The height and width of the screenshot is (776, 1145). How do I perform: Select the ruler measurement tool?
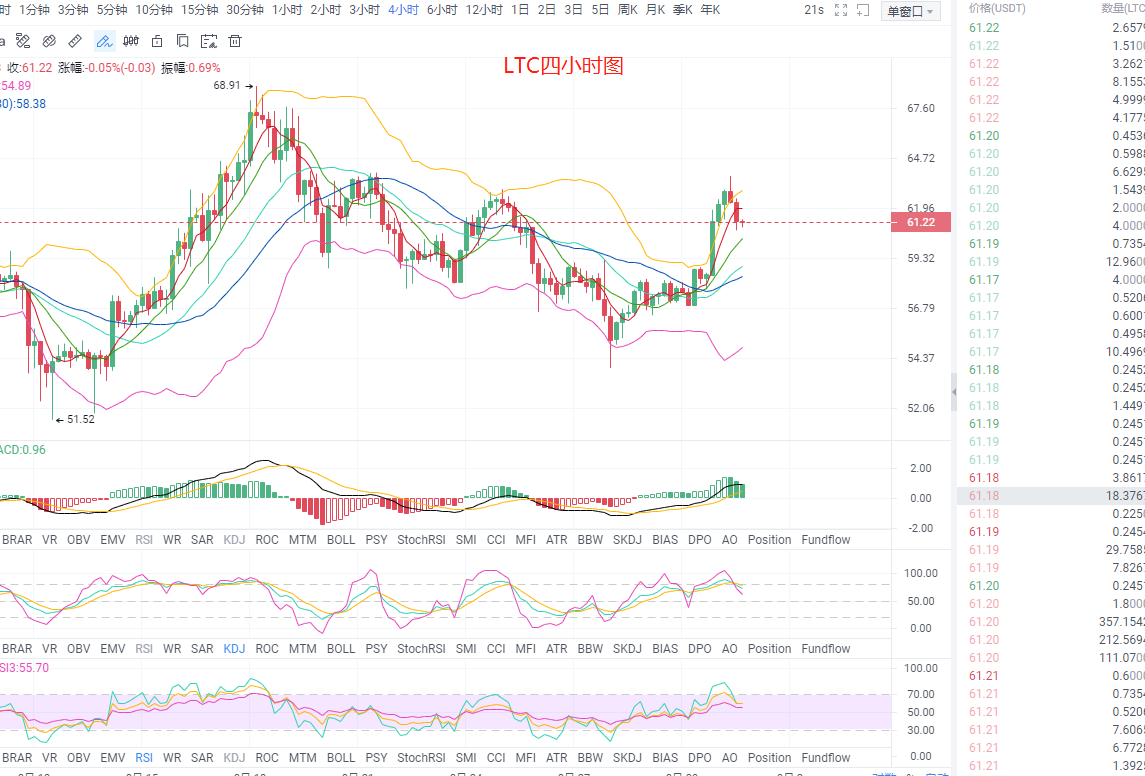click(75, 41)
